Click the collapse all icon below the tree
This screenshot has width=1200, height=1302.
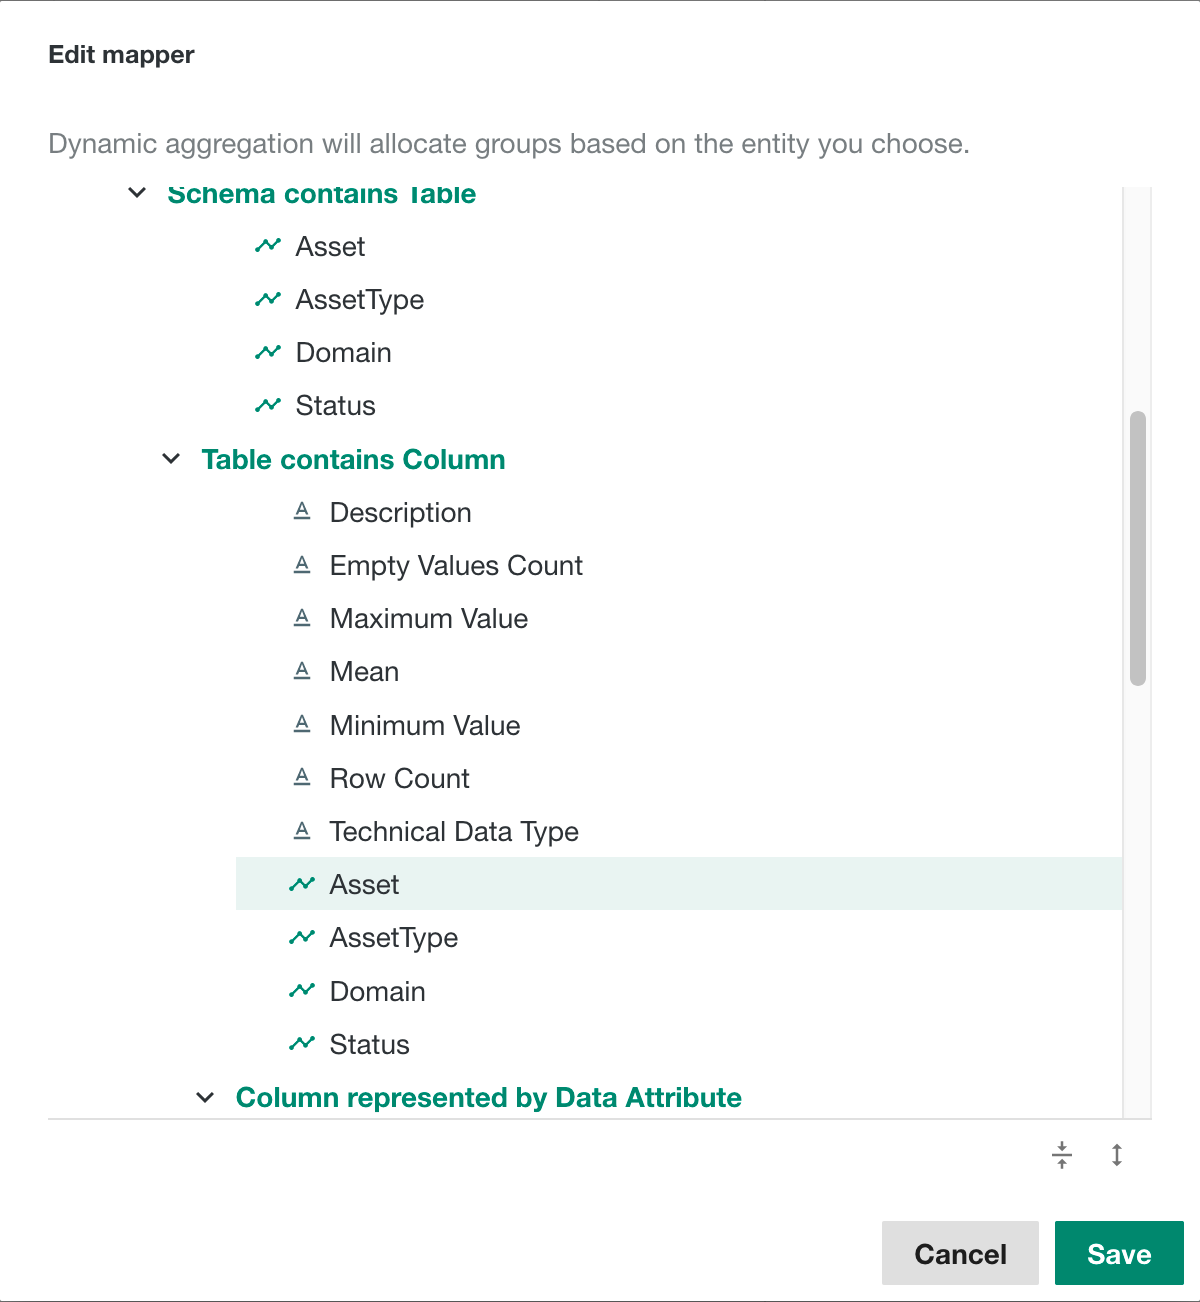[x=1062, y=1155]
